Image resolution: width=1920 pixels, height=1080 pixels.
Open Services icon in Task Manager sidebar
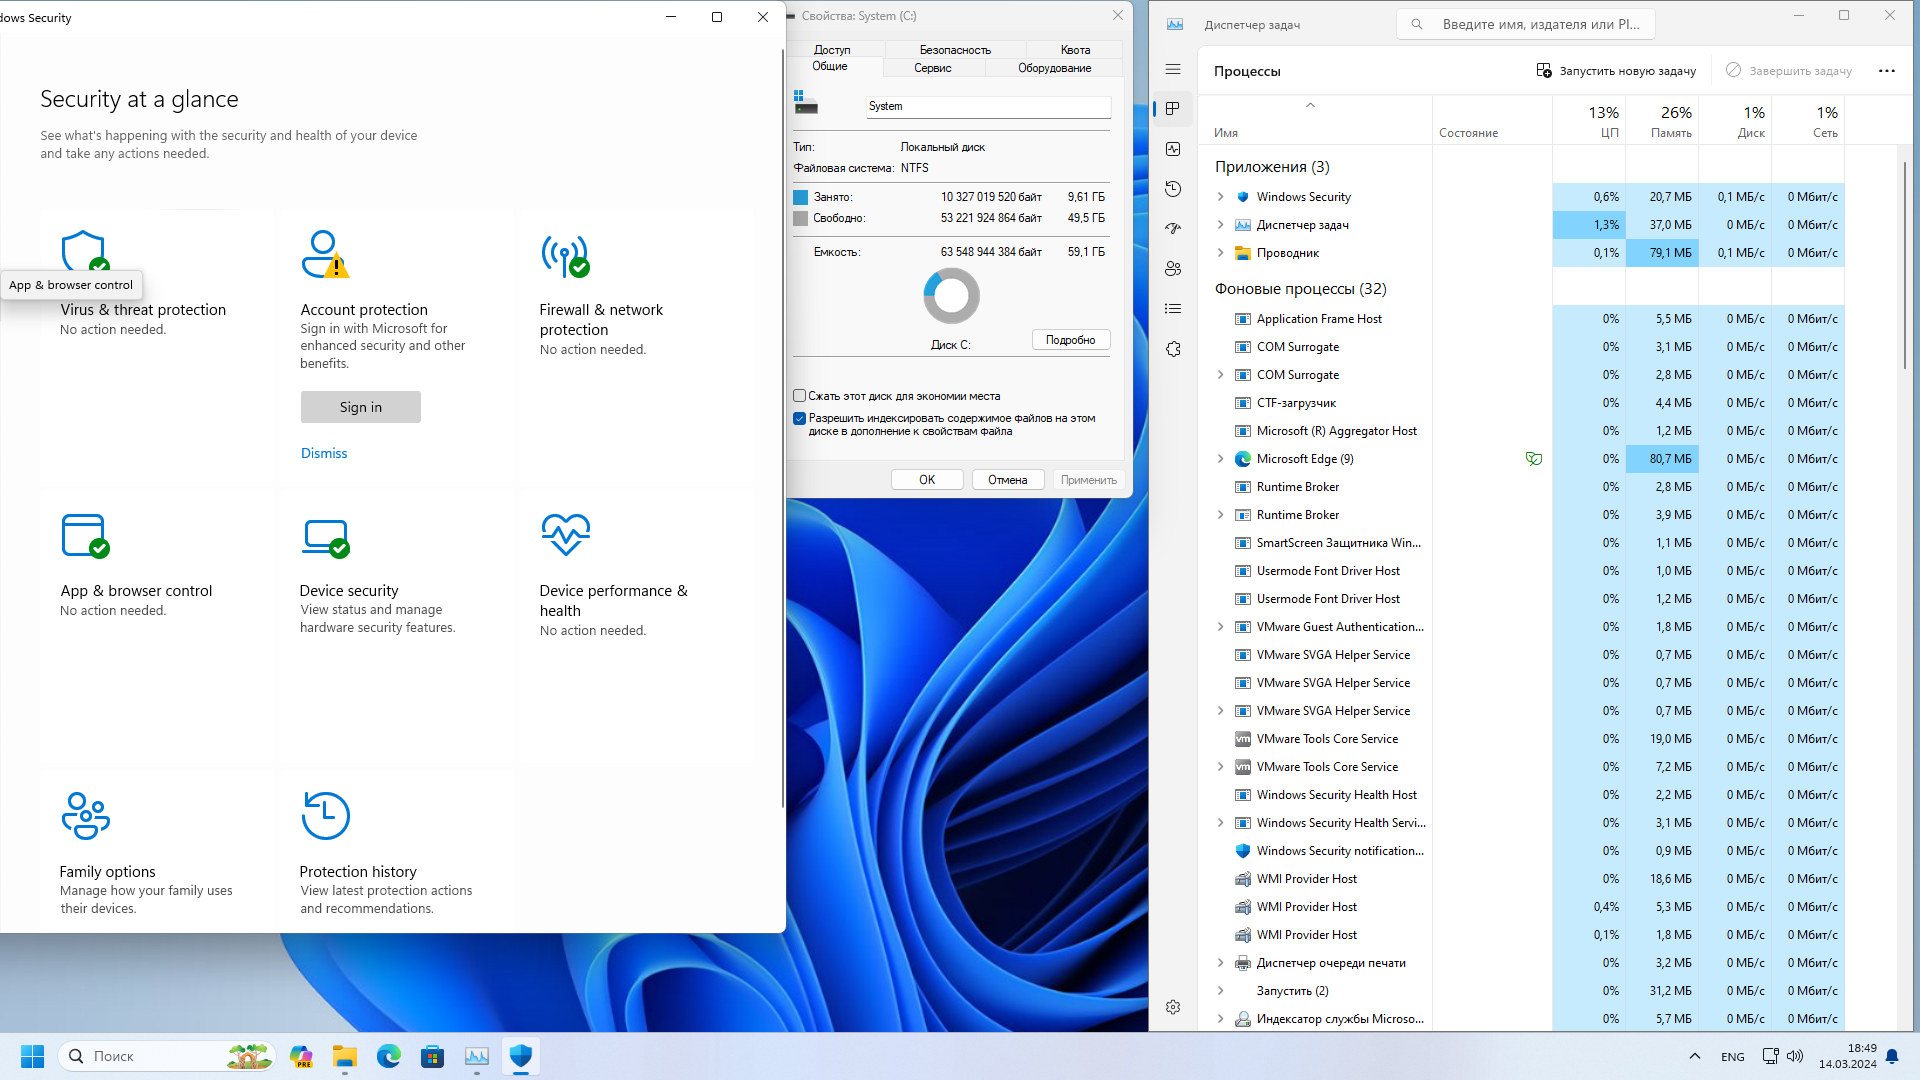click(x=1173, y=349)
